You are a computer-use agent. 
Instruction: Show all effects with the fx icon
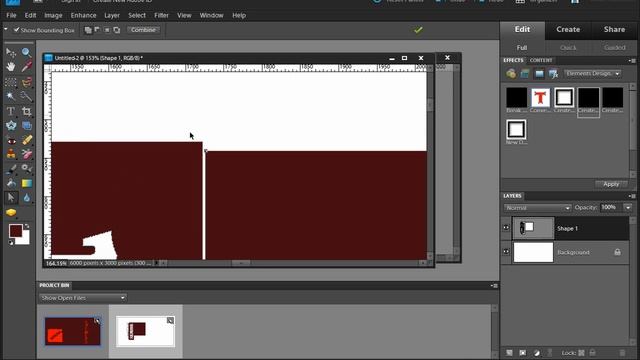(x=553, y=74)
